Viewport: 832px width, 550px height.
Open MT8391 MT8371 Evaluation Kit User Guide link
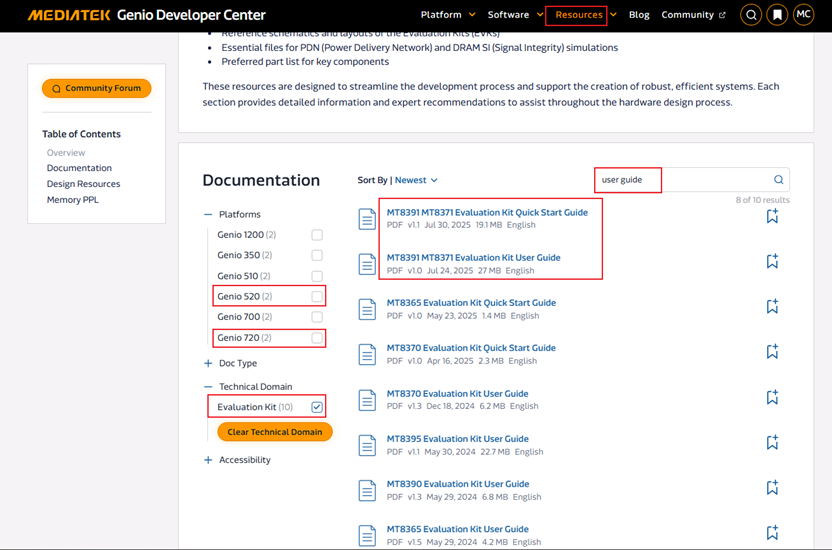tap(473, 258)
